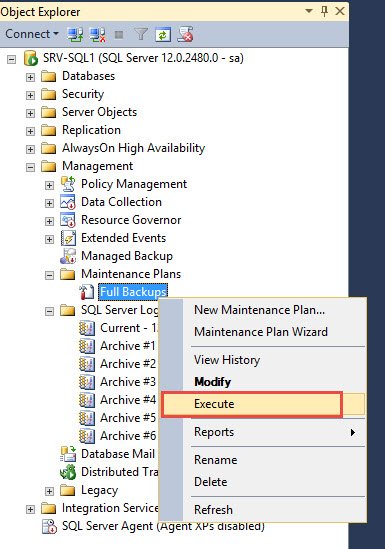Select Execute in context menu

tap(263, 404)
